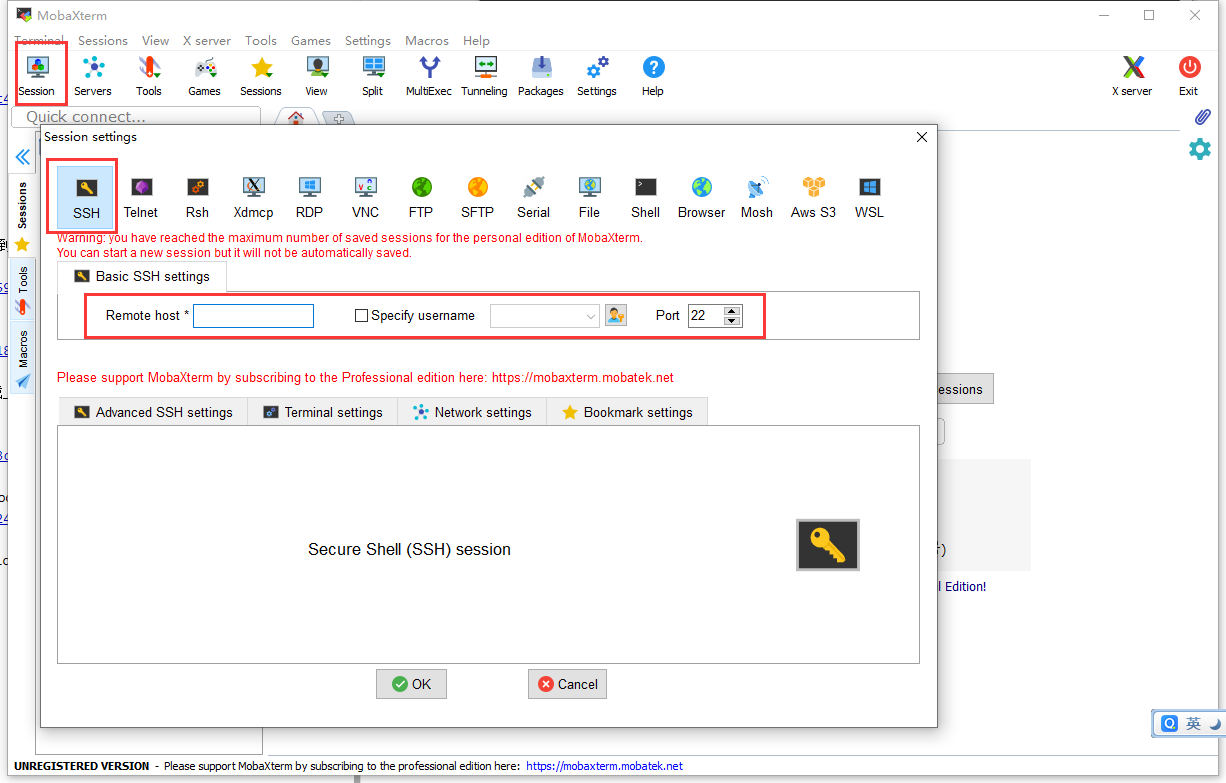Click the user credentials manager icon
Screen dimensions: 1226x783
[616, 315]
